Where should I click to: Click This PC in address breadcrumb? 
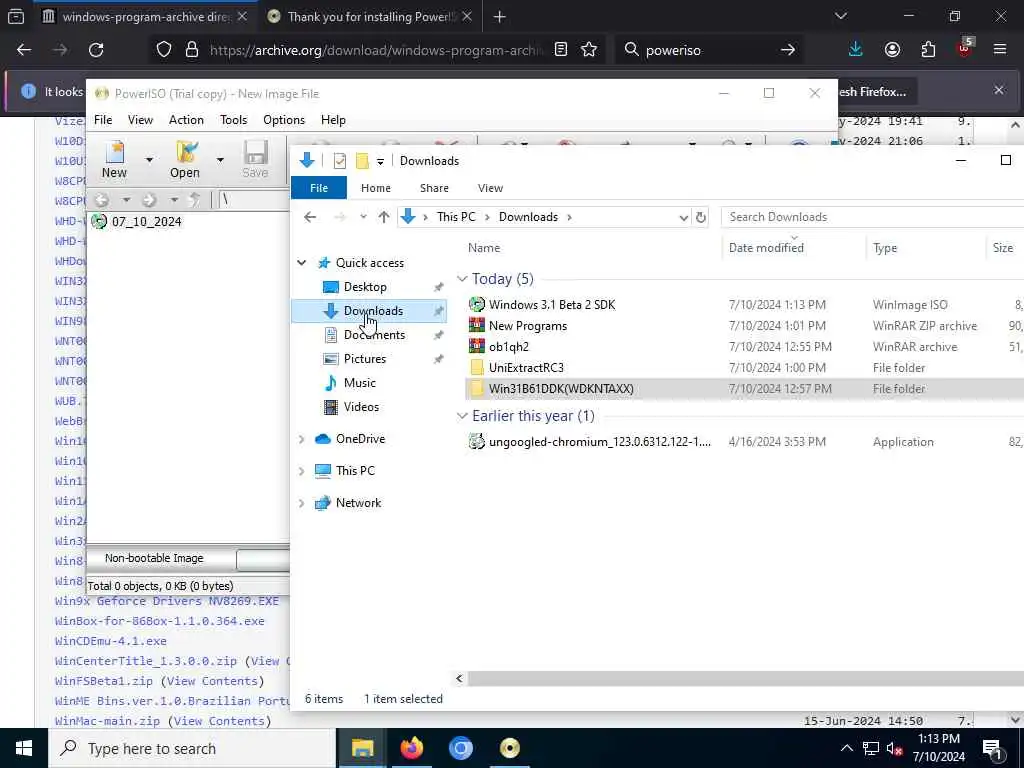pos(456,217)
